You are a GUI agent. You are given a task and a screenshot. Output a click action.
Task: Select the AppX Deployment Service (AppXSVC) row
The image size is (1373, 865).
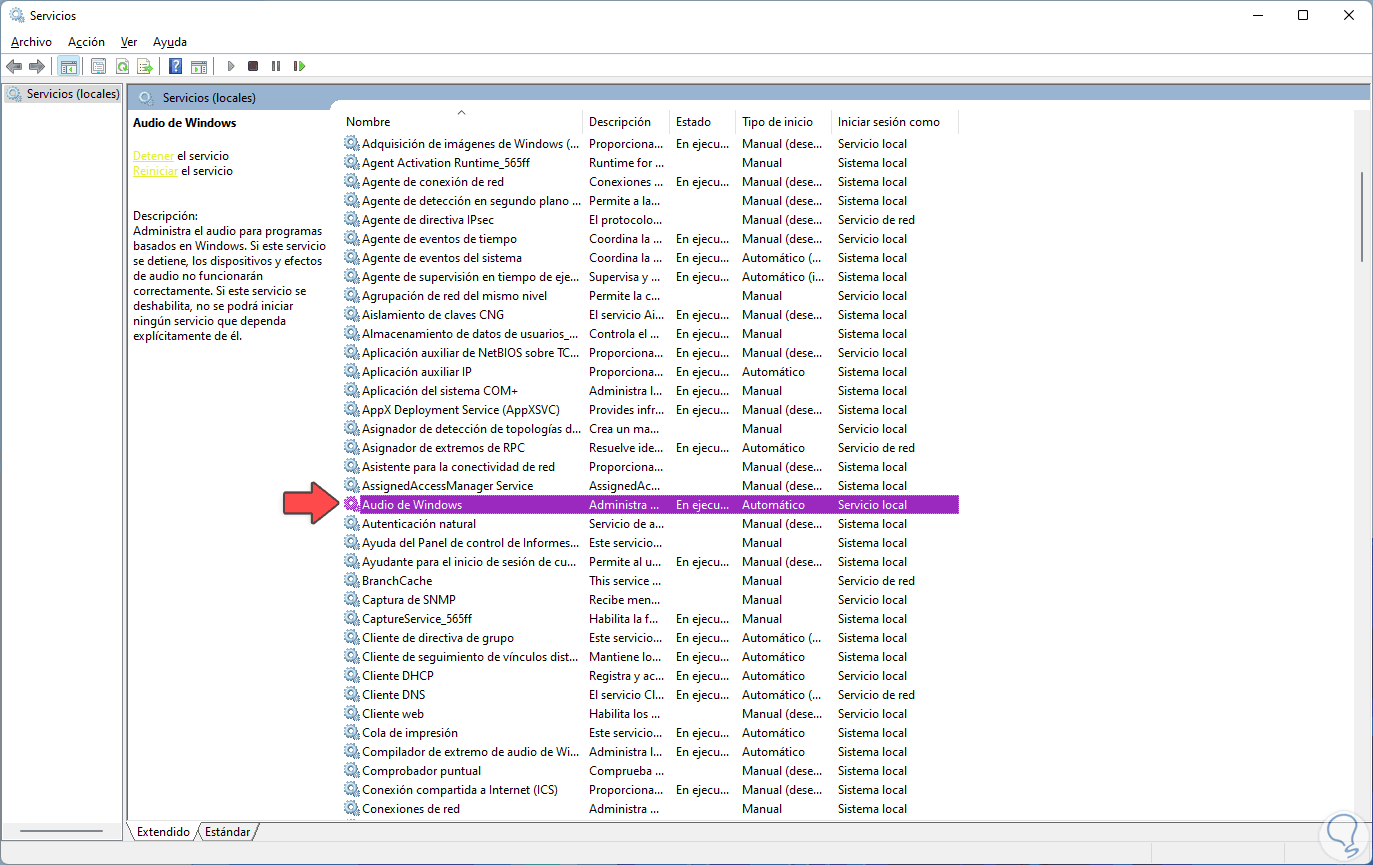651,410
